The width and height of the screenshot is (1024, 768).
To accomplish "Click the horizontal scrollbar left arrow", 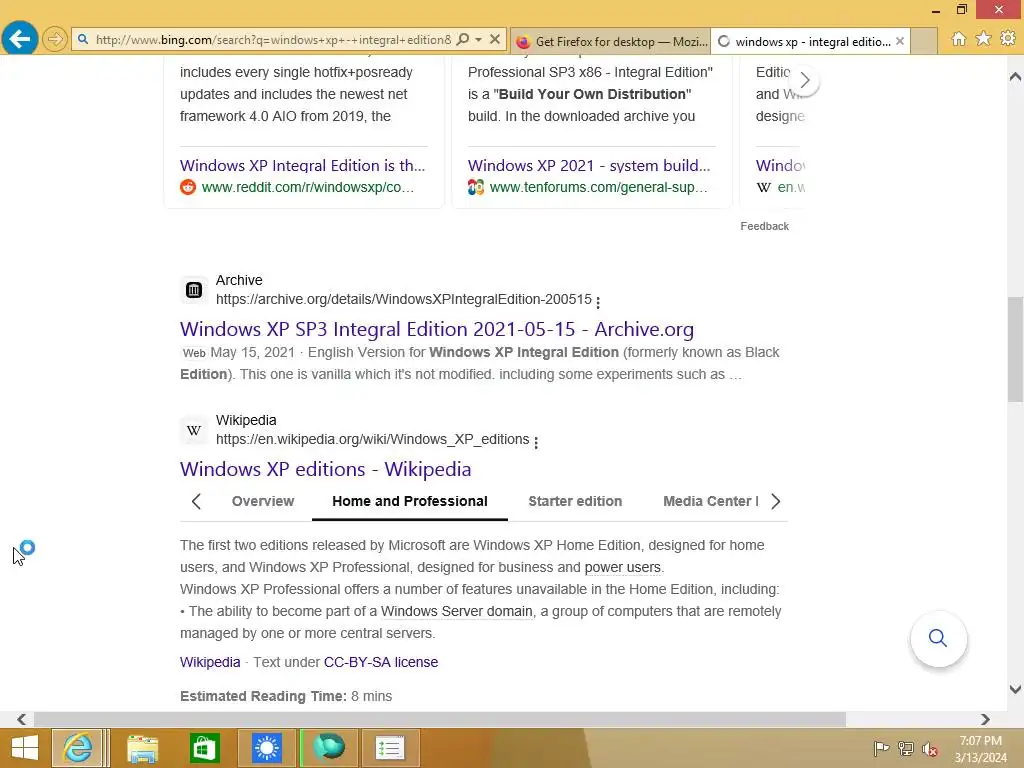I will pos(22,719).
